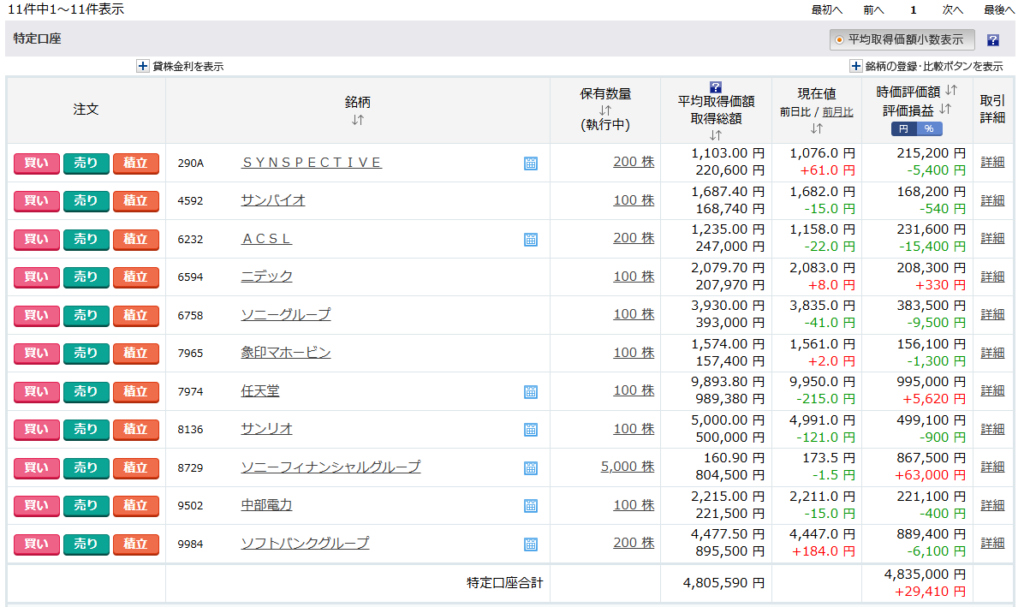Click the sort arrows under the 銘柄 header
The width and height of the screenshot is (1024, 607).
(x=357, y=120)
